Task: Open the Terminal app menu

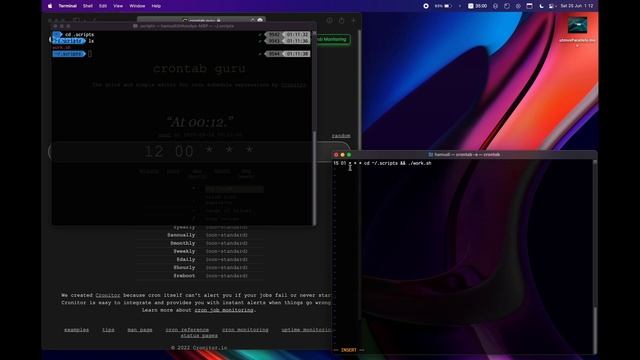Action: [x=67, y=6]
